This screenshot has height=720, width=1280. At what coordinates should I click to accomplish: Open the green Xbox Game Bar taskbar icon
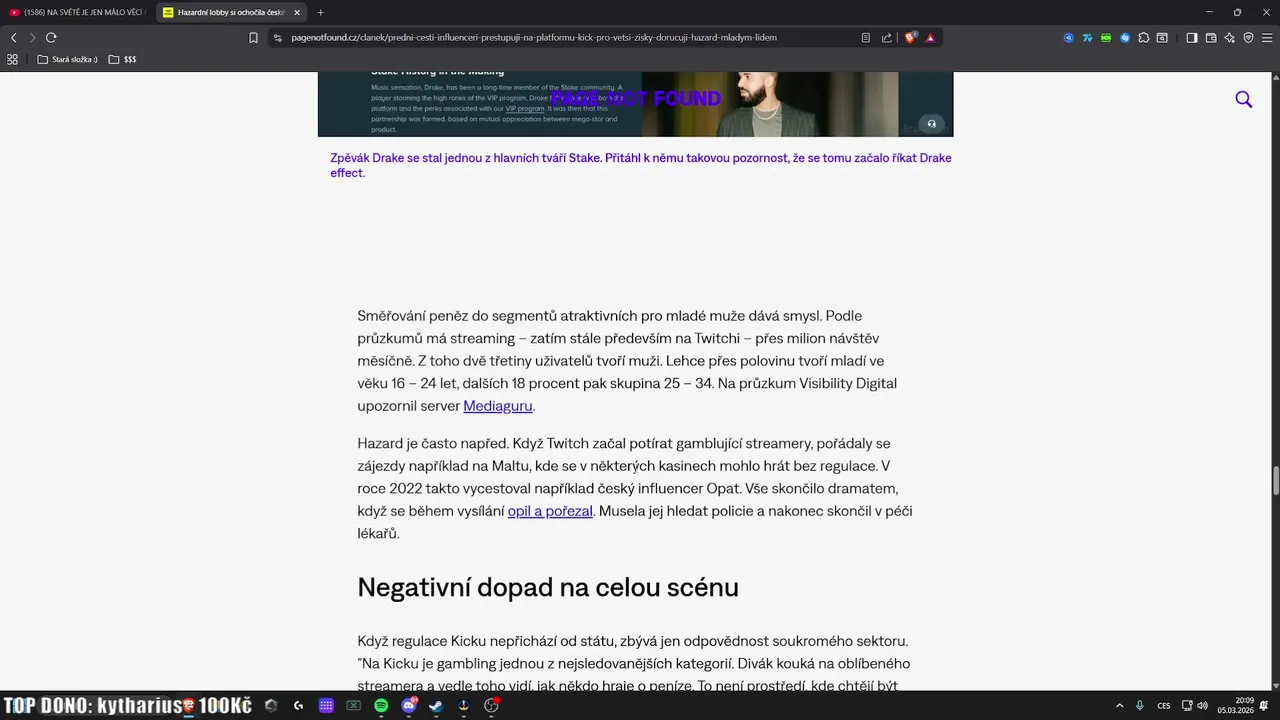pyautogui.click(x=353, y=705)
